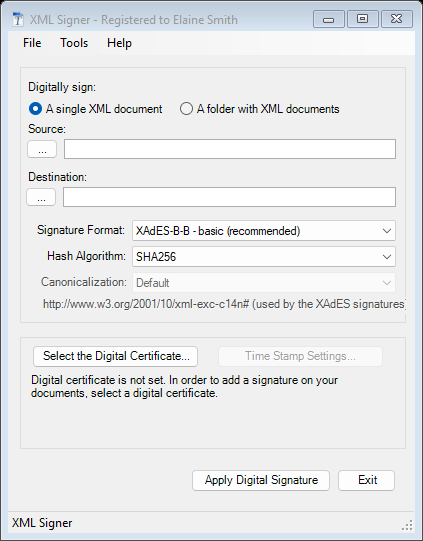Open the File menu
423x541 pixels.
[32, 43]
